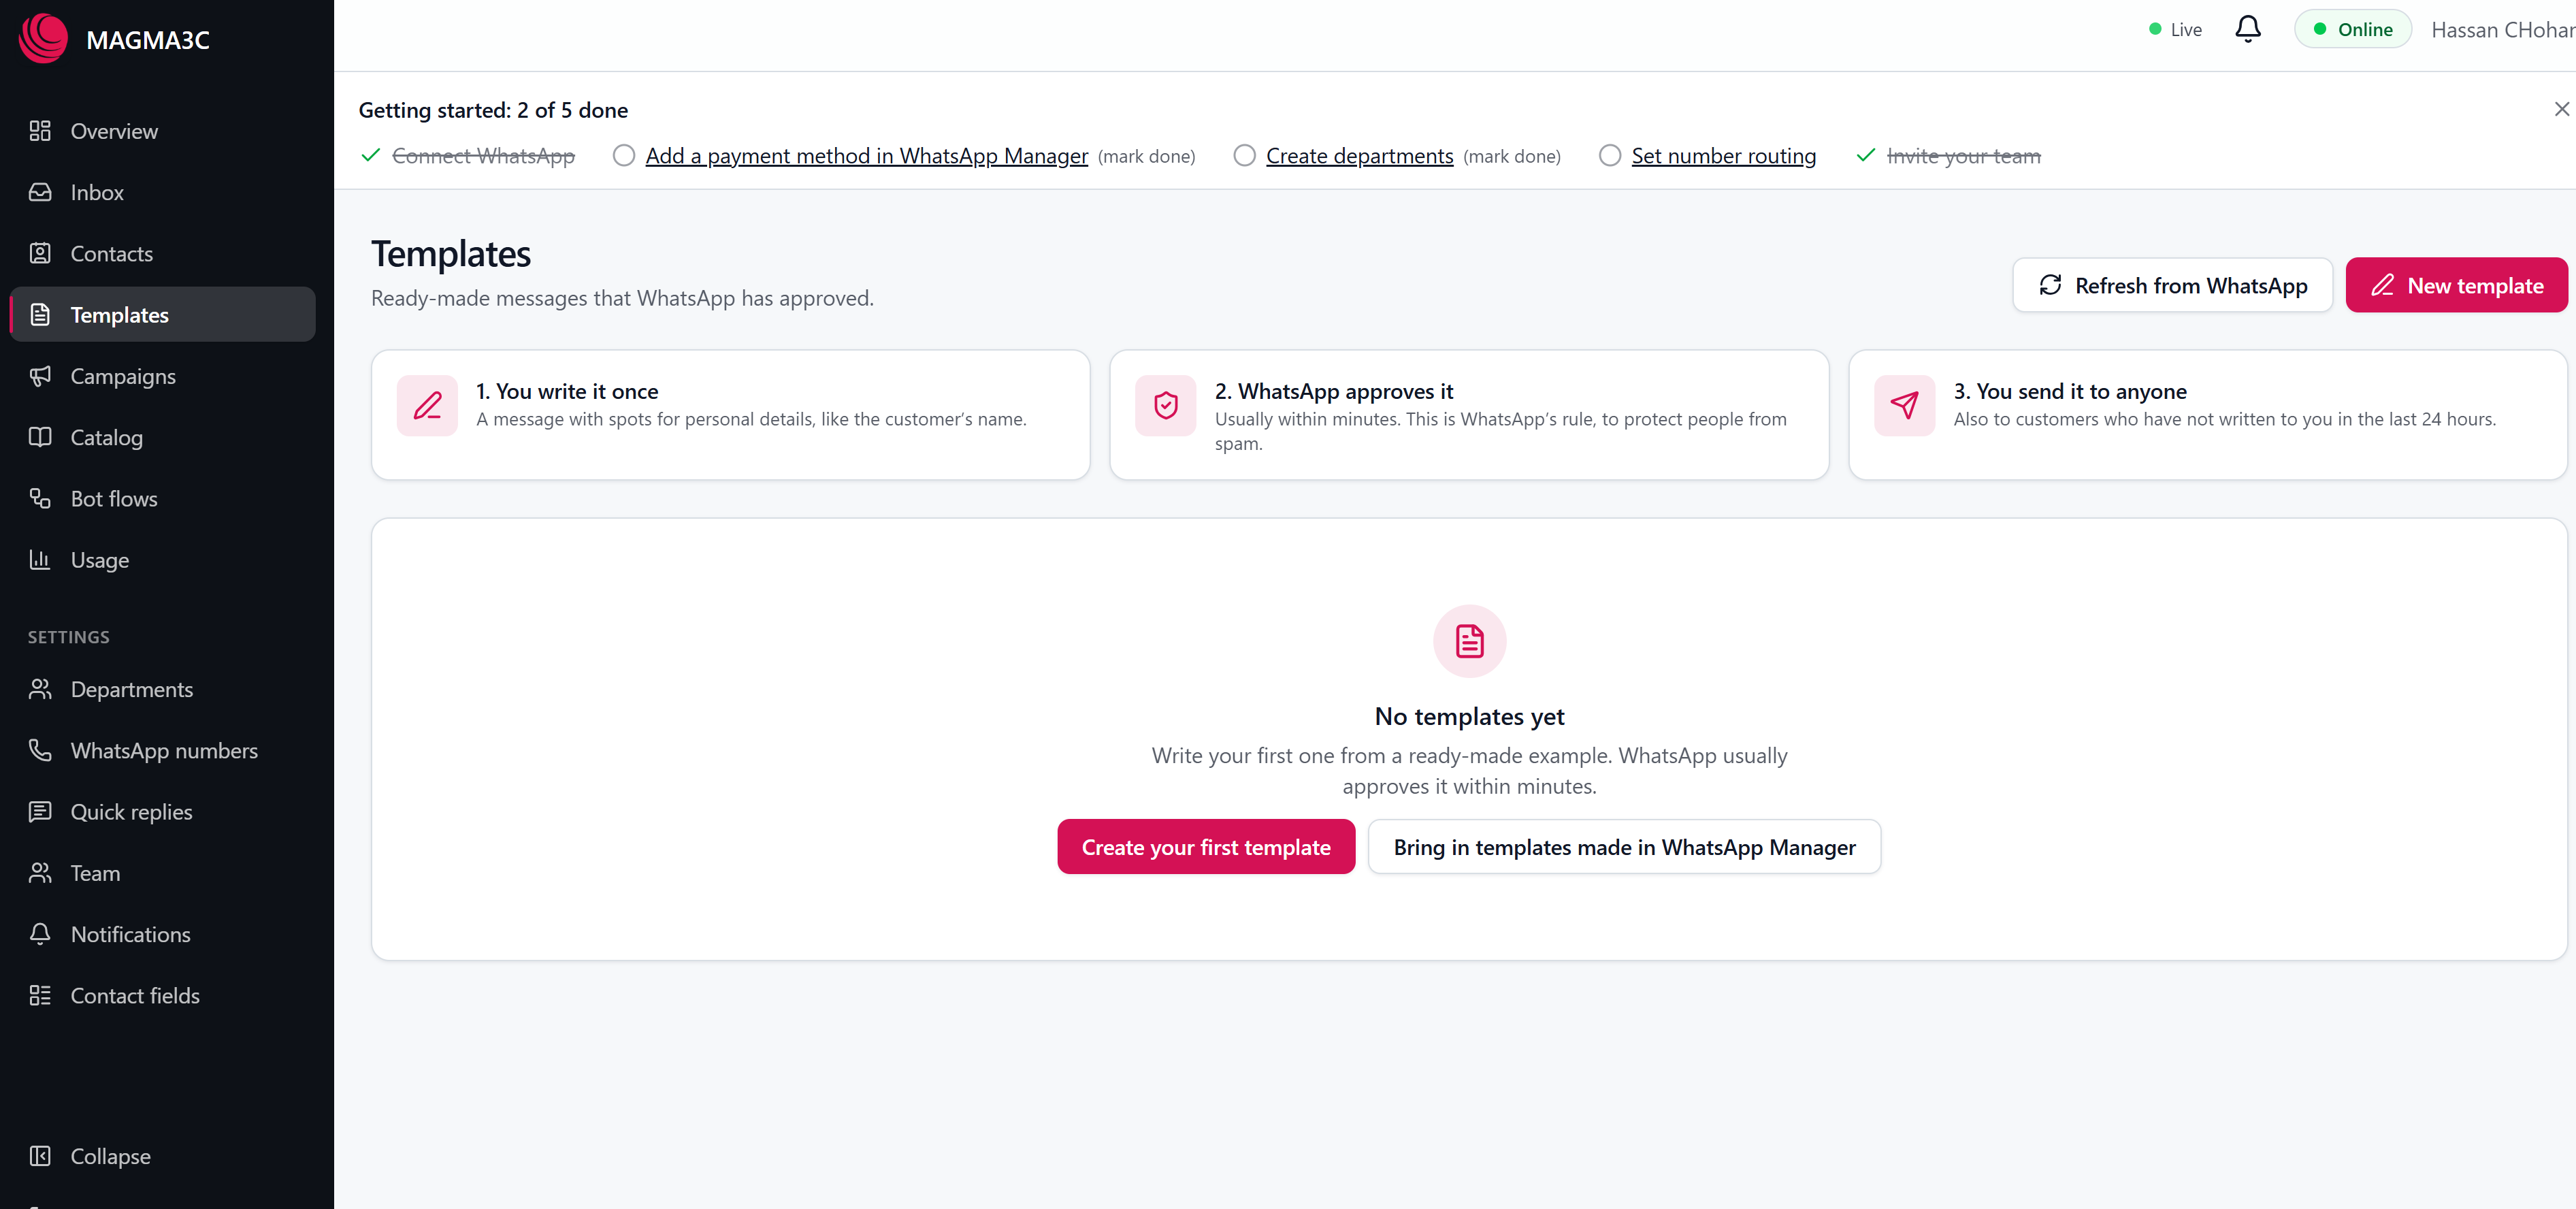Mark Create departments step radio circle
Viewport: 2576px width, 1209px height.
click(1244, 156)
